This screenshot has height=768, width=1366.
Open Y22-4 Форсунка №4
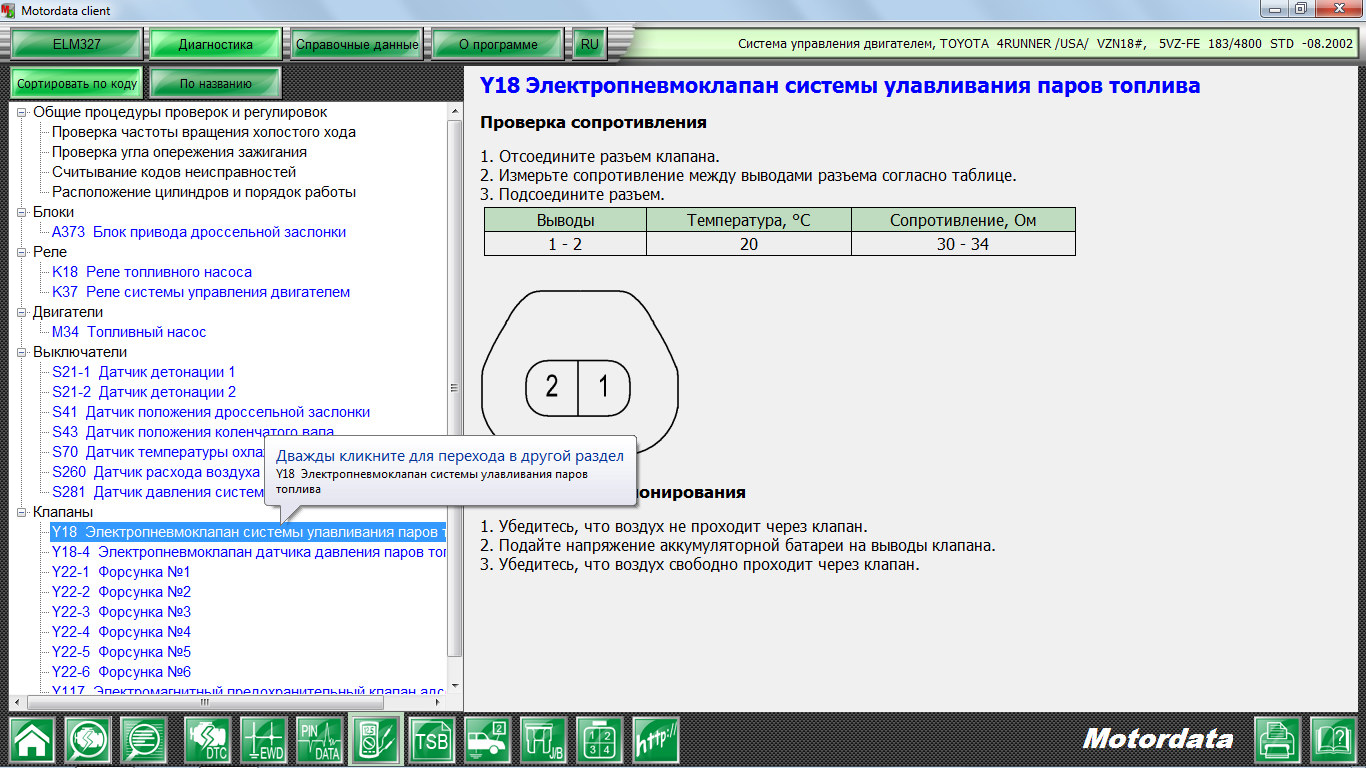[121, 632]
